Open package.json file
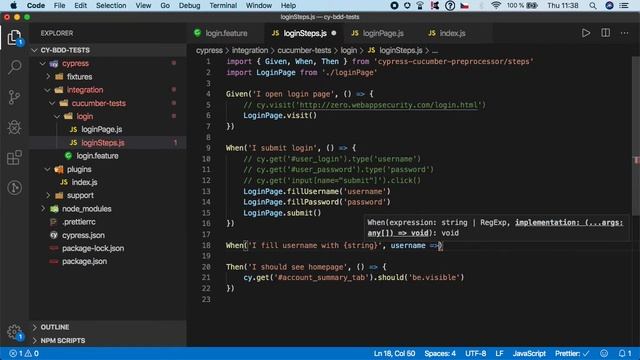This screenshot has height=360, width=640. point(84,261)
